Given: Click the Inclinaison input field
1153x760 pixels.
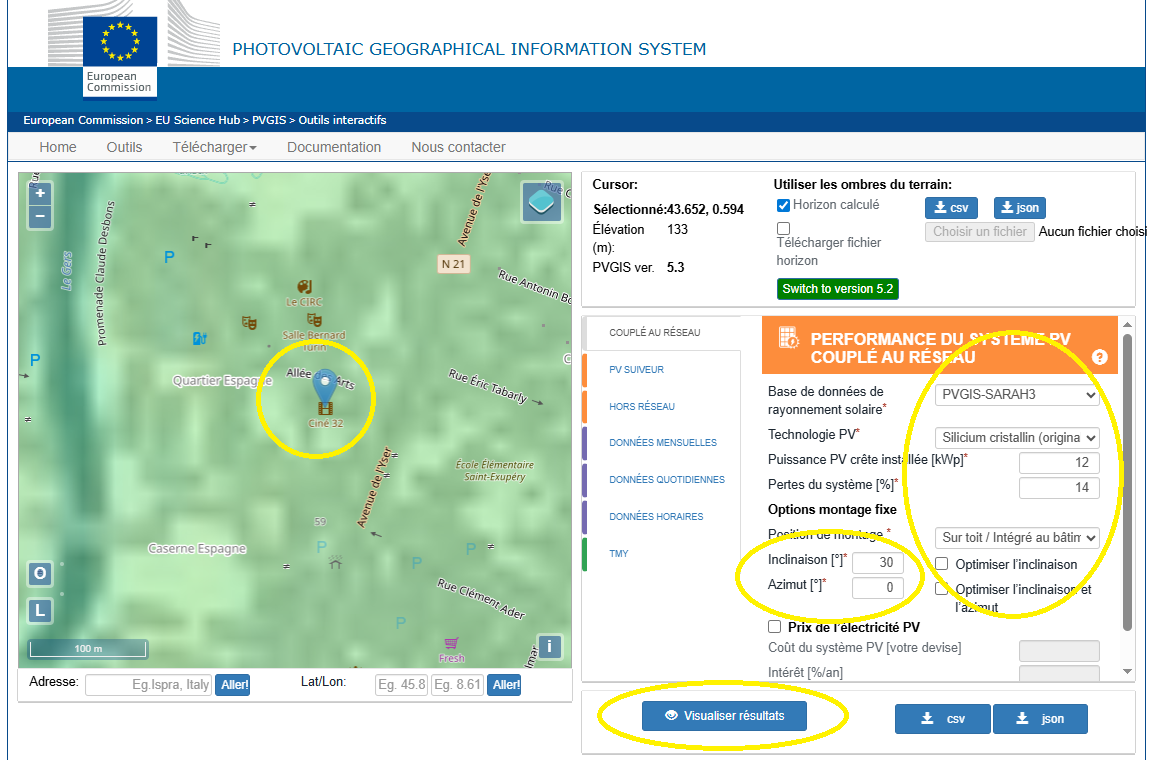Looking at the screenshot, I should (878, 562).
